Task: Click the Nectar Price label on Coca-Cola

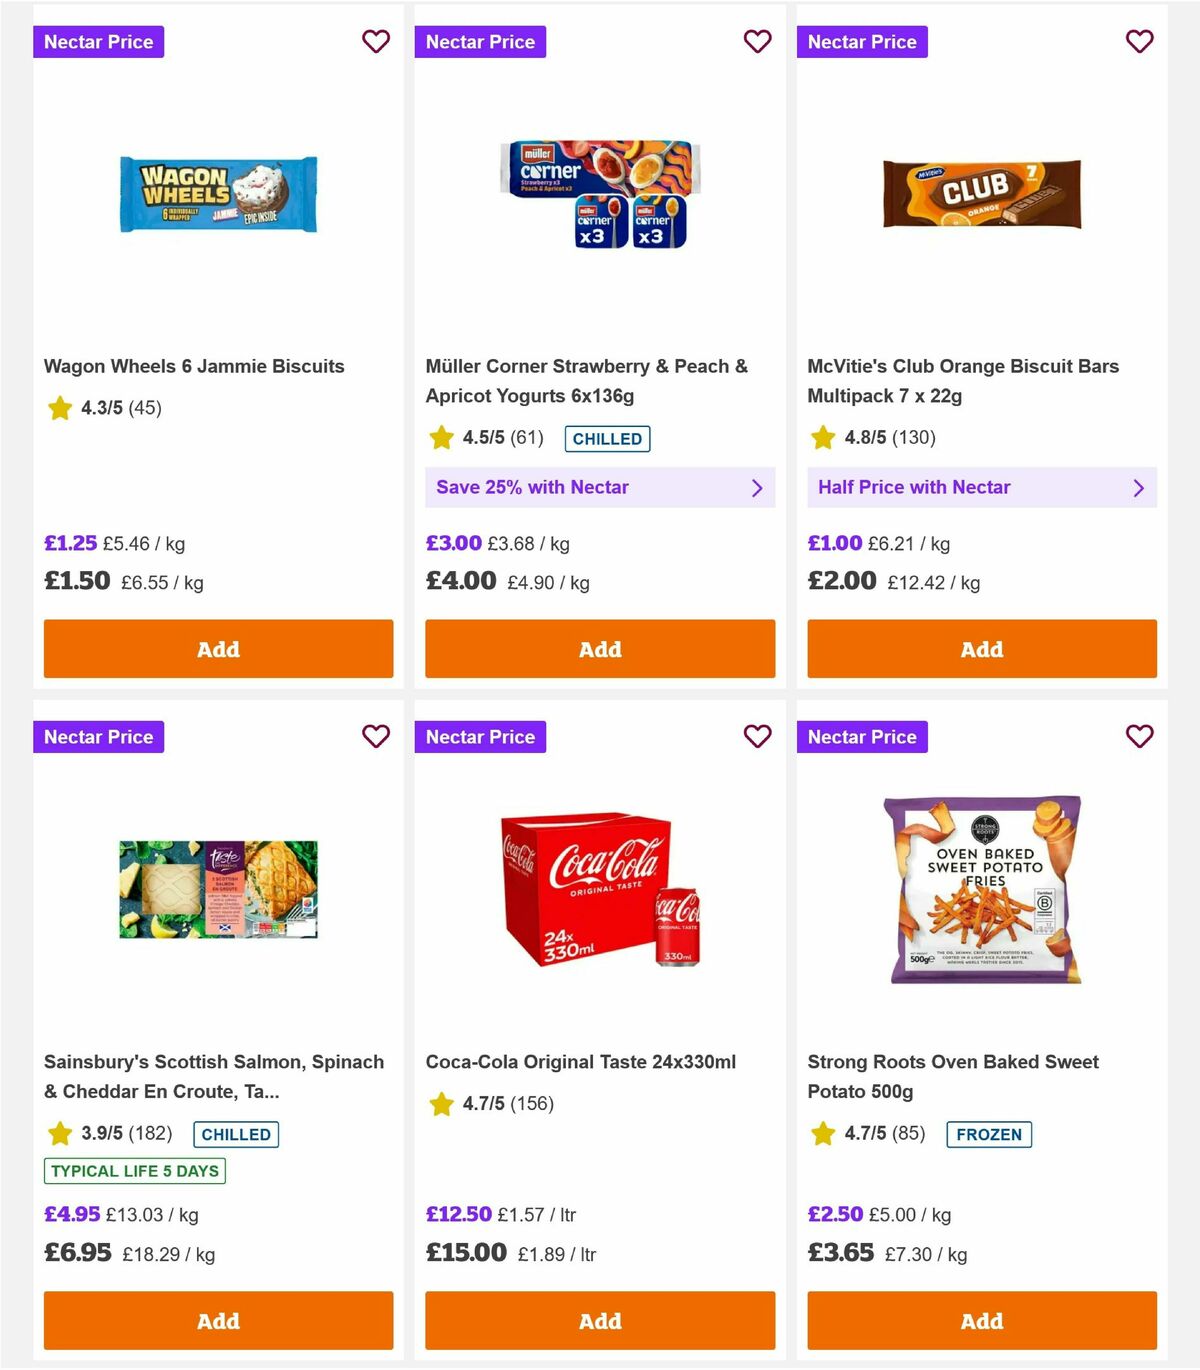Action: pos(480,736)
